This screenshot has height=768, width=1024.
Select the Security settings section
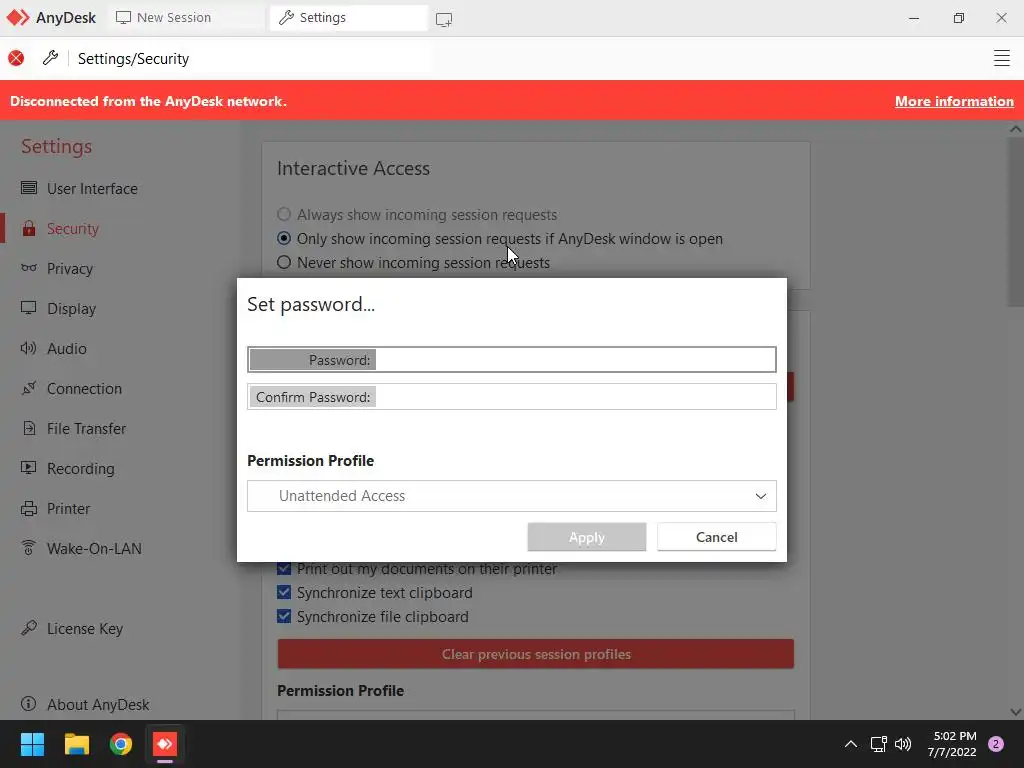pyautogui.click(x=72, y=229)
